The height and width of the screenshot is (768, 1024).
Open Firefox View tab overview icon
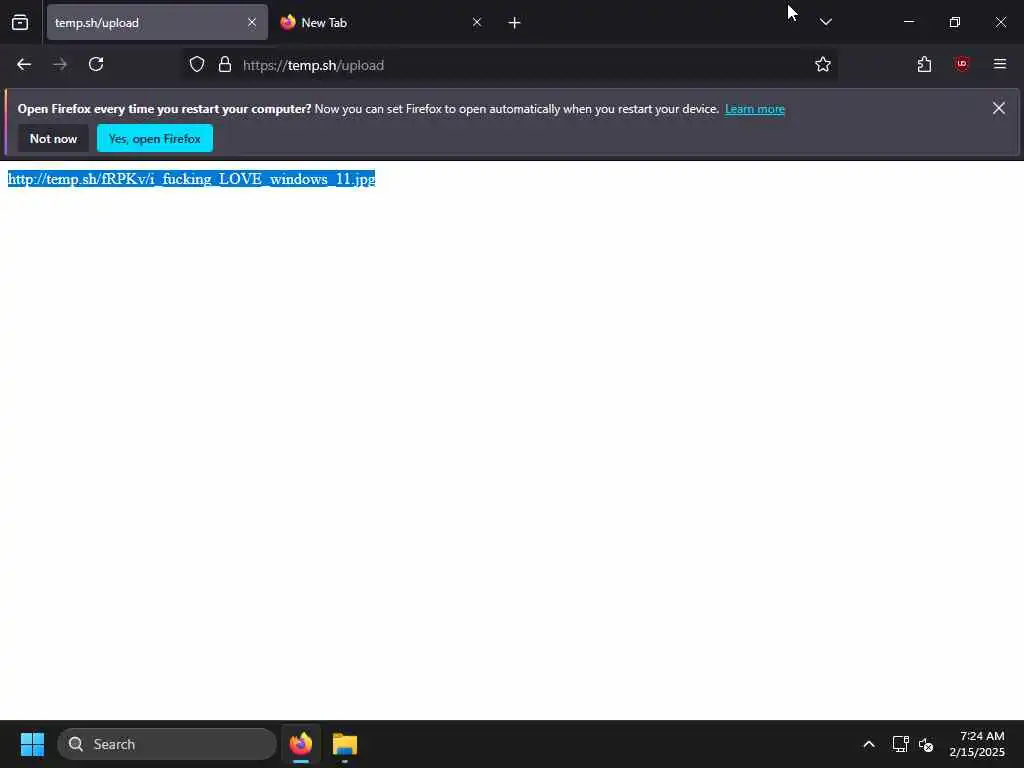pos(20,23)
